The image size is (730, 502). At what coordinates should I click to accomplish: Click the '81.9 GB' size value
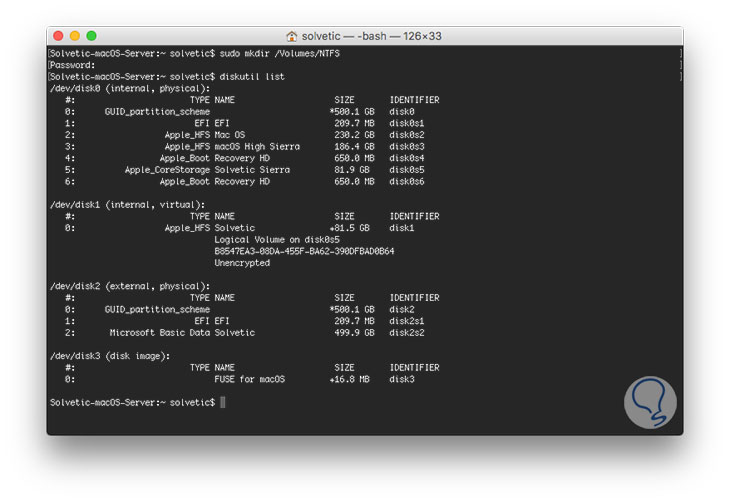pyautogui.click(x=352, y=170)
